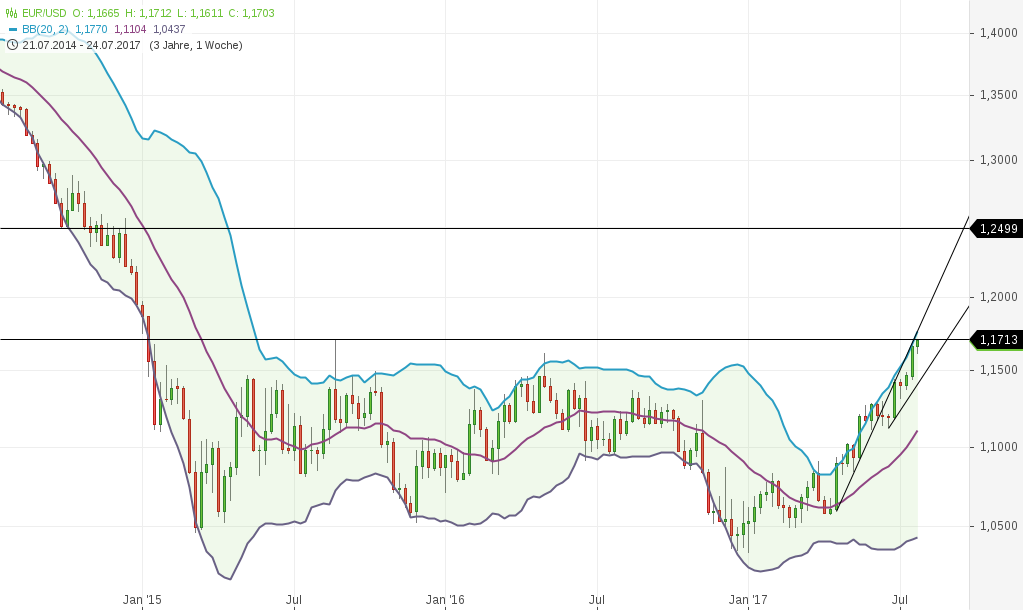Click the EUR/USD candlestick chart icon

click(x=11, y=13)
